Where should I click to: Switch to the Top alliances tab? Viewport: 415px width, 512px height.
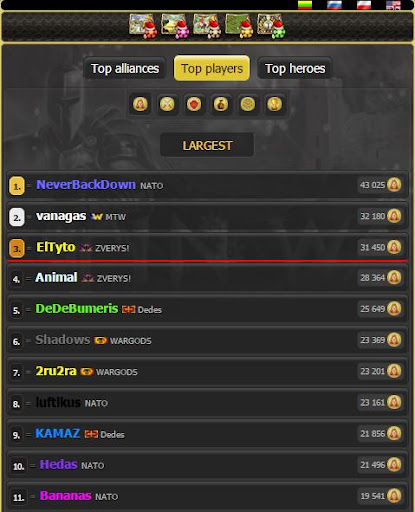(125, 69)
